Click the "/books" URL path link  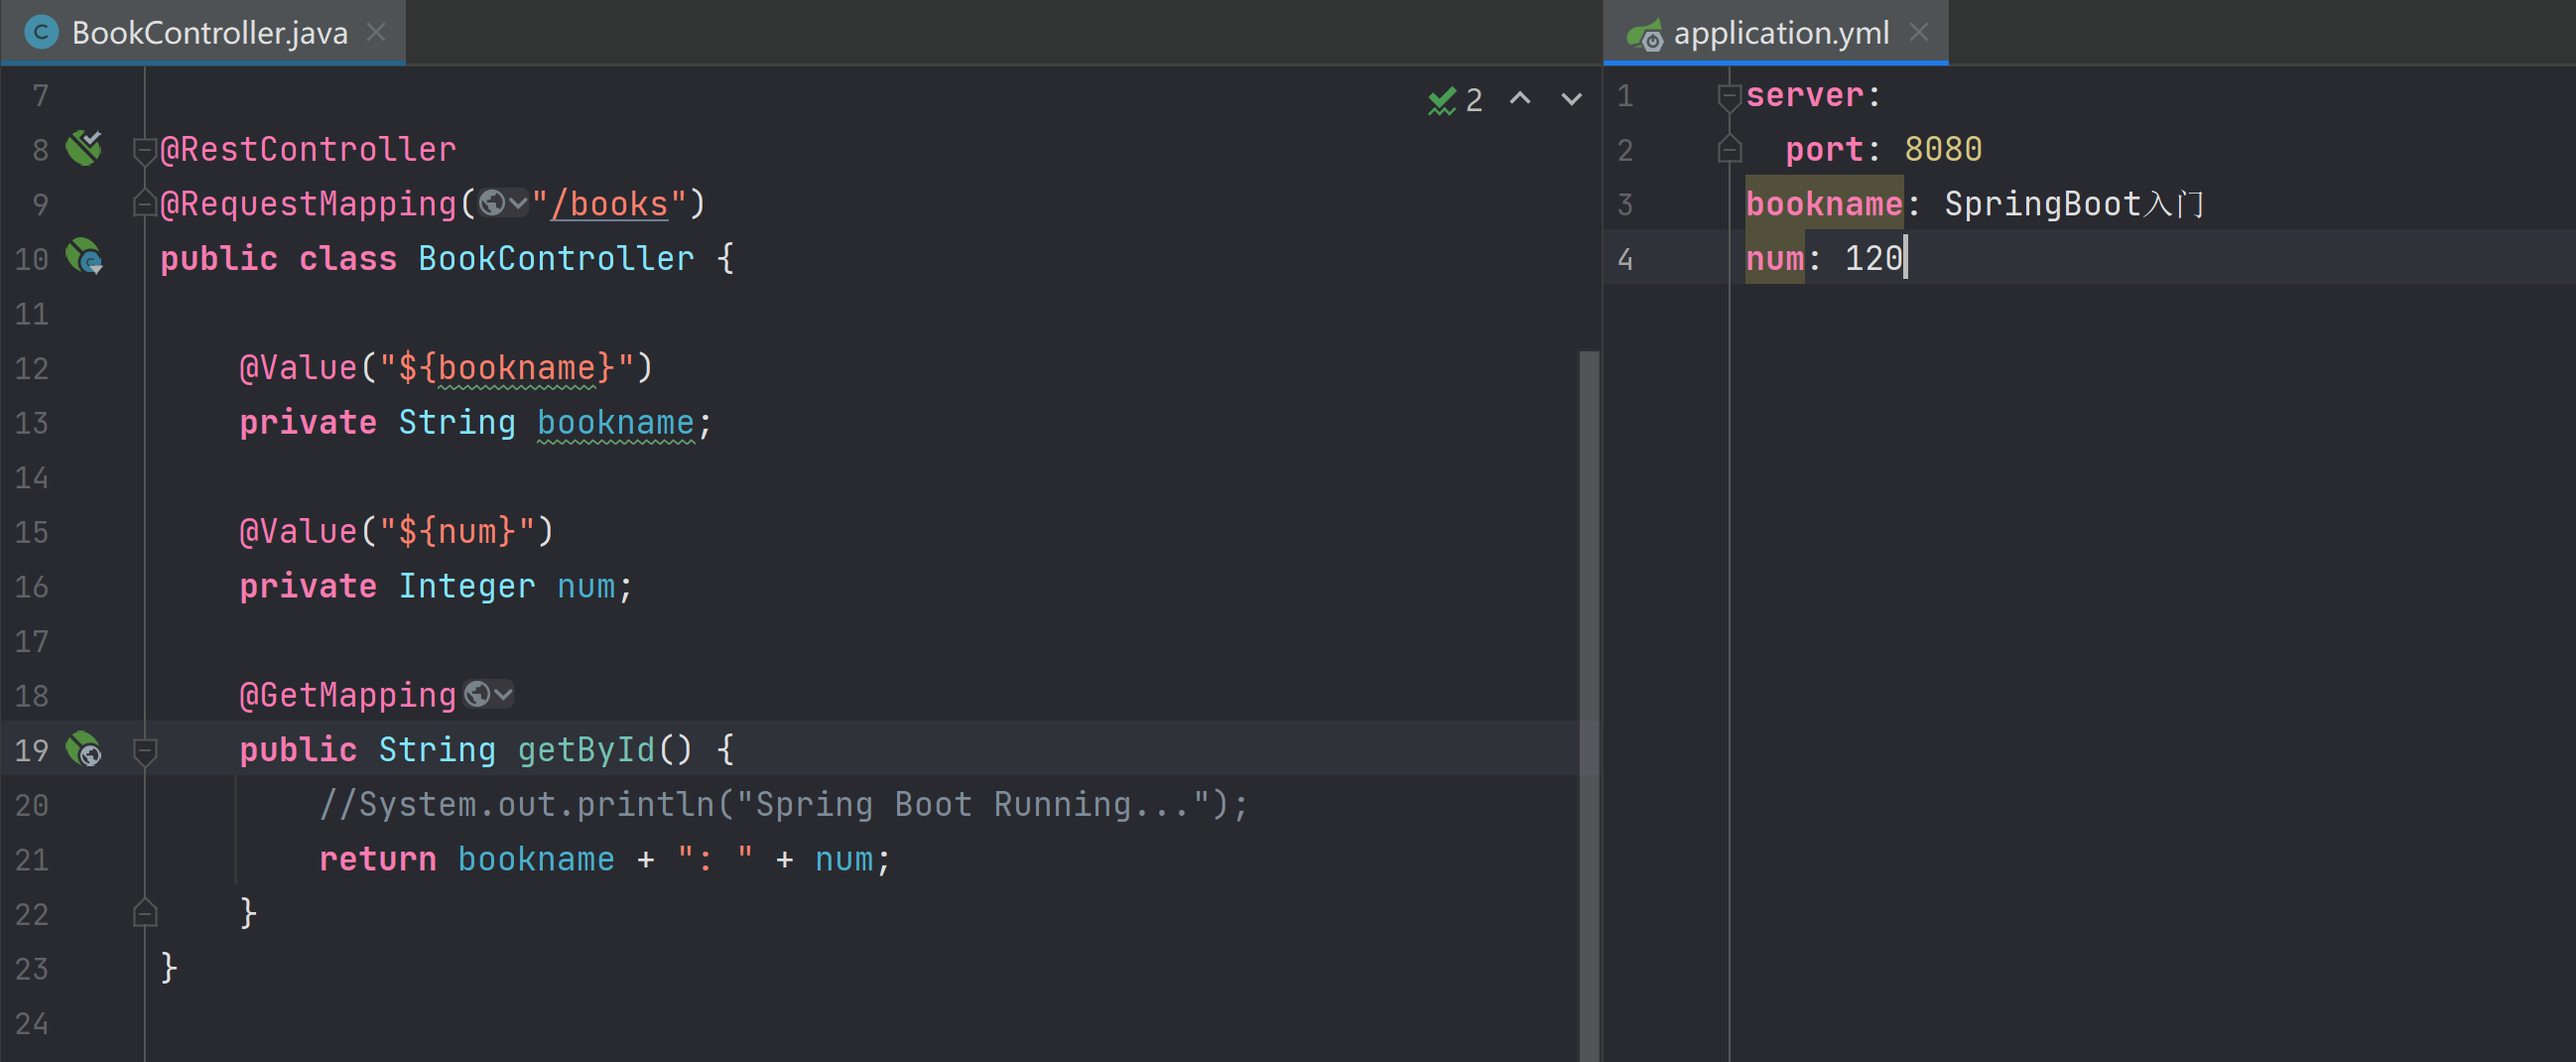609,204
